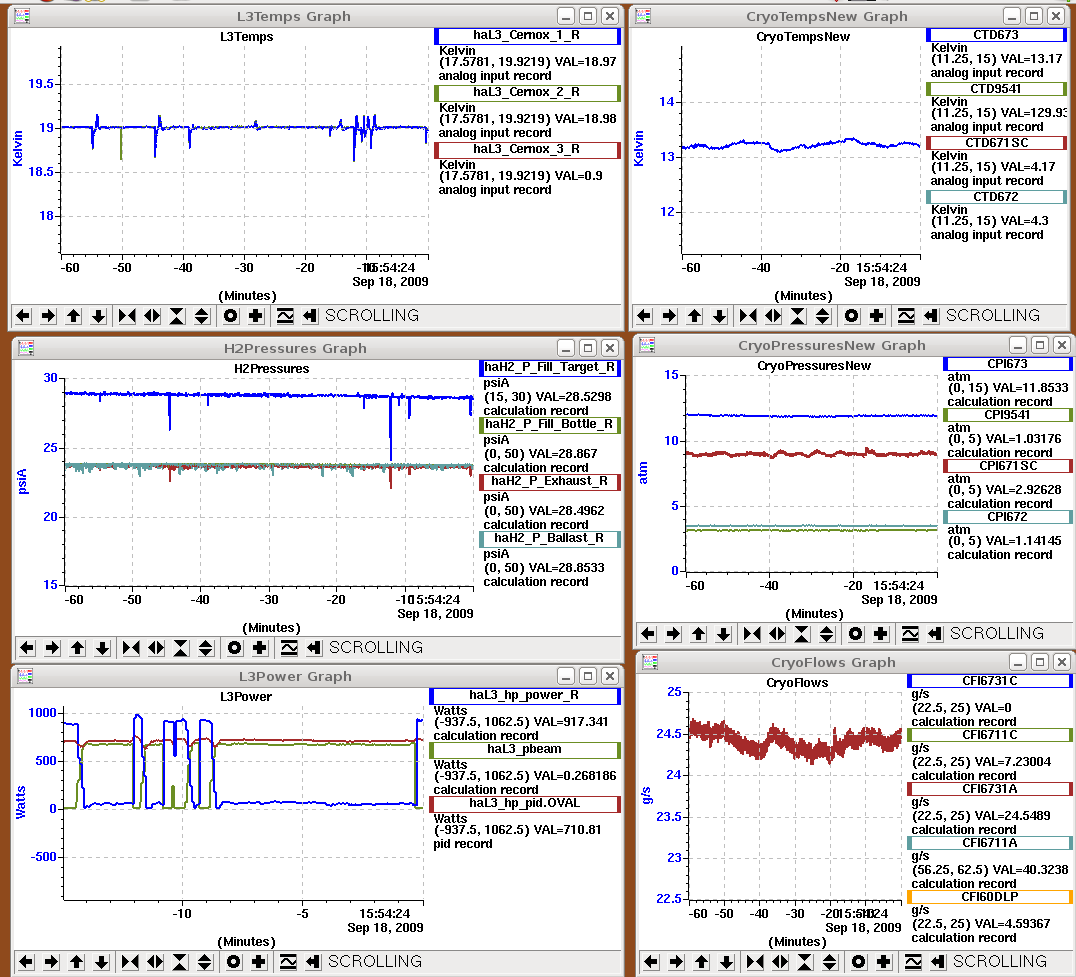Select CPI673 curve legend

tap(1007, 364)
